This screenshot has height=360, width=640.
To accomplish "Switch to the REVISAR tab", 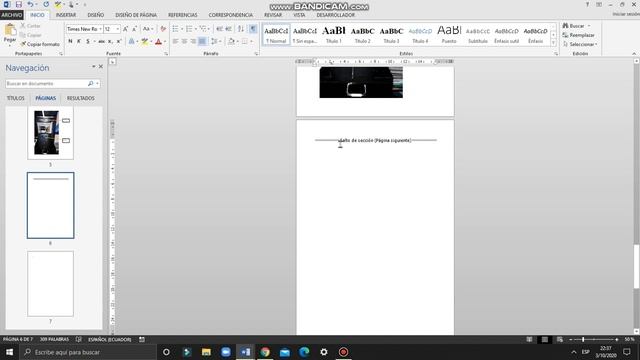I will 273,15.
